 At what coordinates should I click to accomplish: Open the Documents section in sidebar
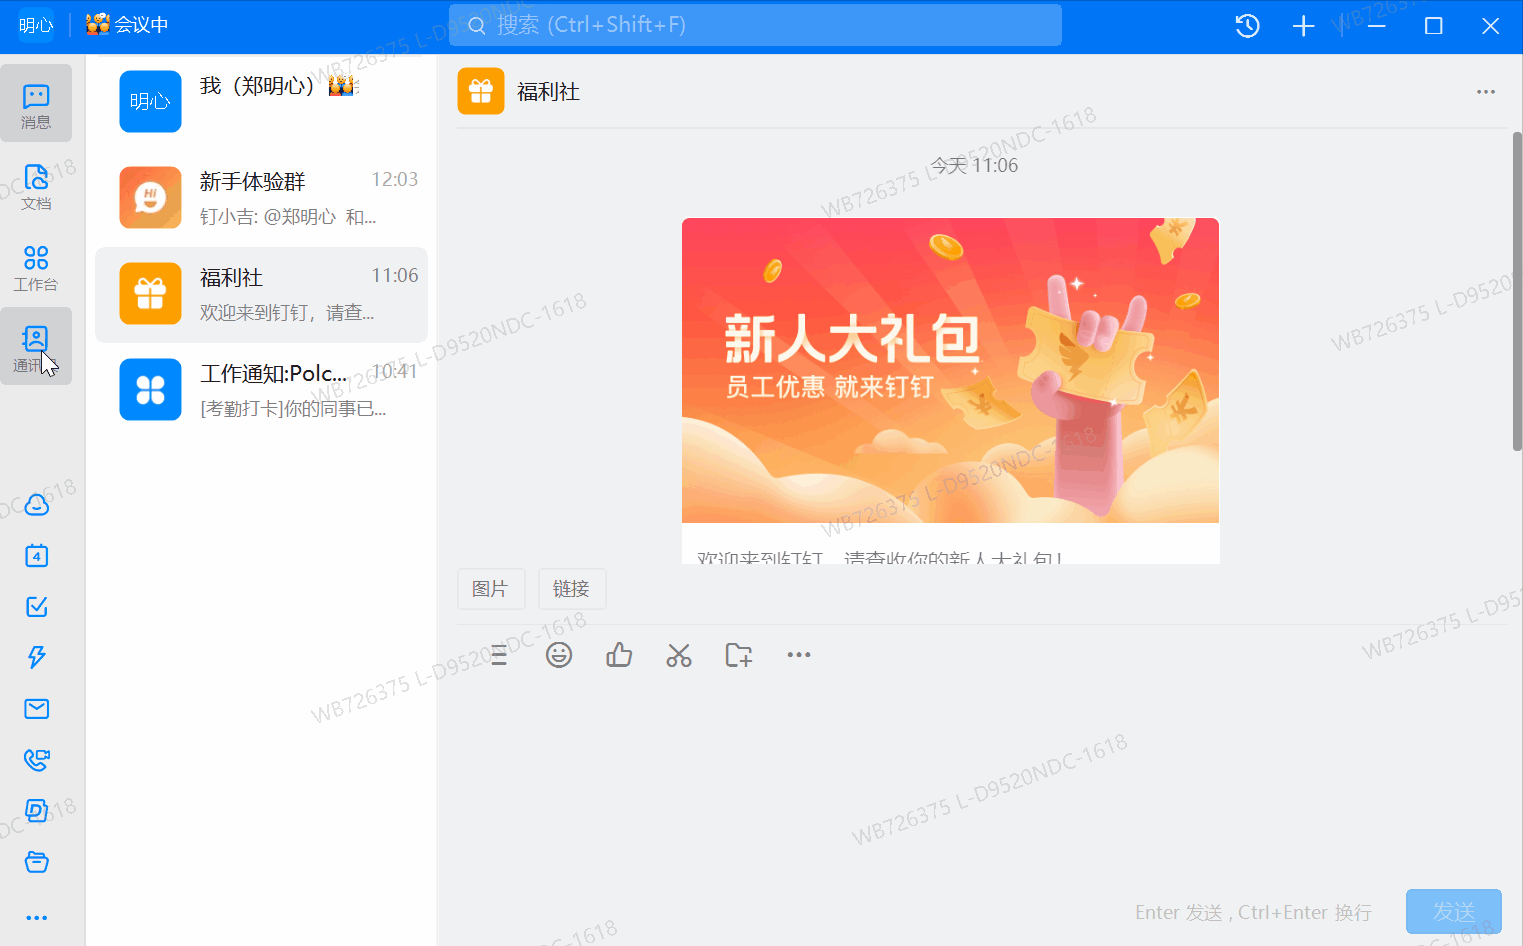point(36,186)
